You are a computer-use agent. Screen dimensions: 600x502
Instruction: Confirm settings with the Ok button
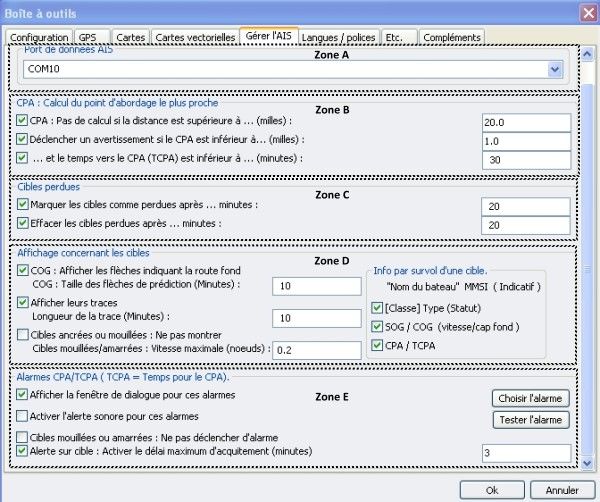489,491
